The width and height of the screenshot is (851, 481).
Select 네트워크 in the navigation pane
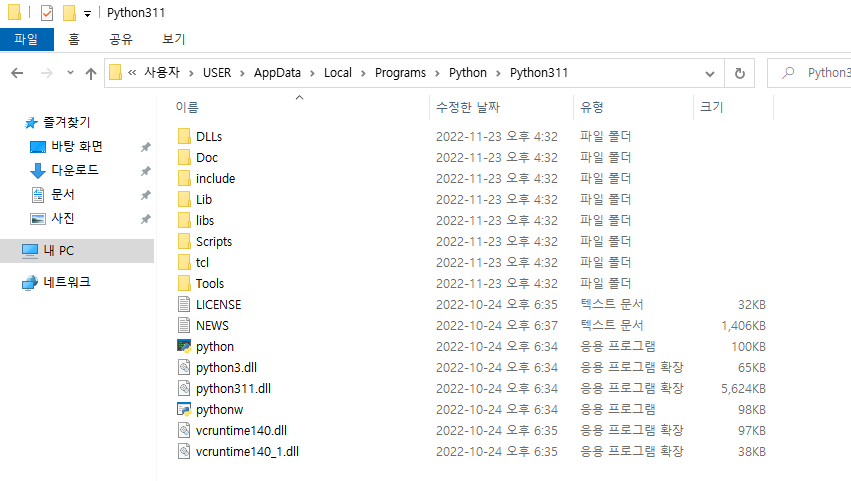(x=67, y=282)
